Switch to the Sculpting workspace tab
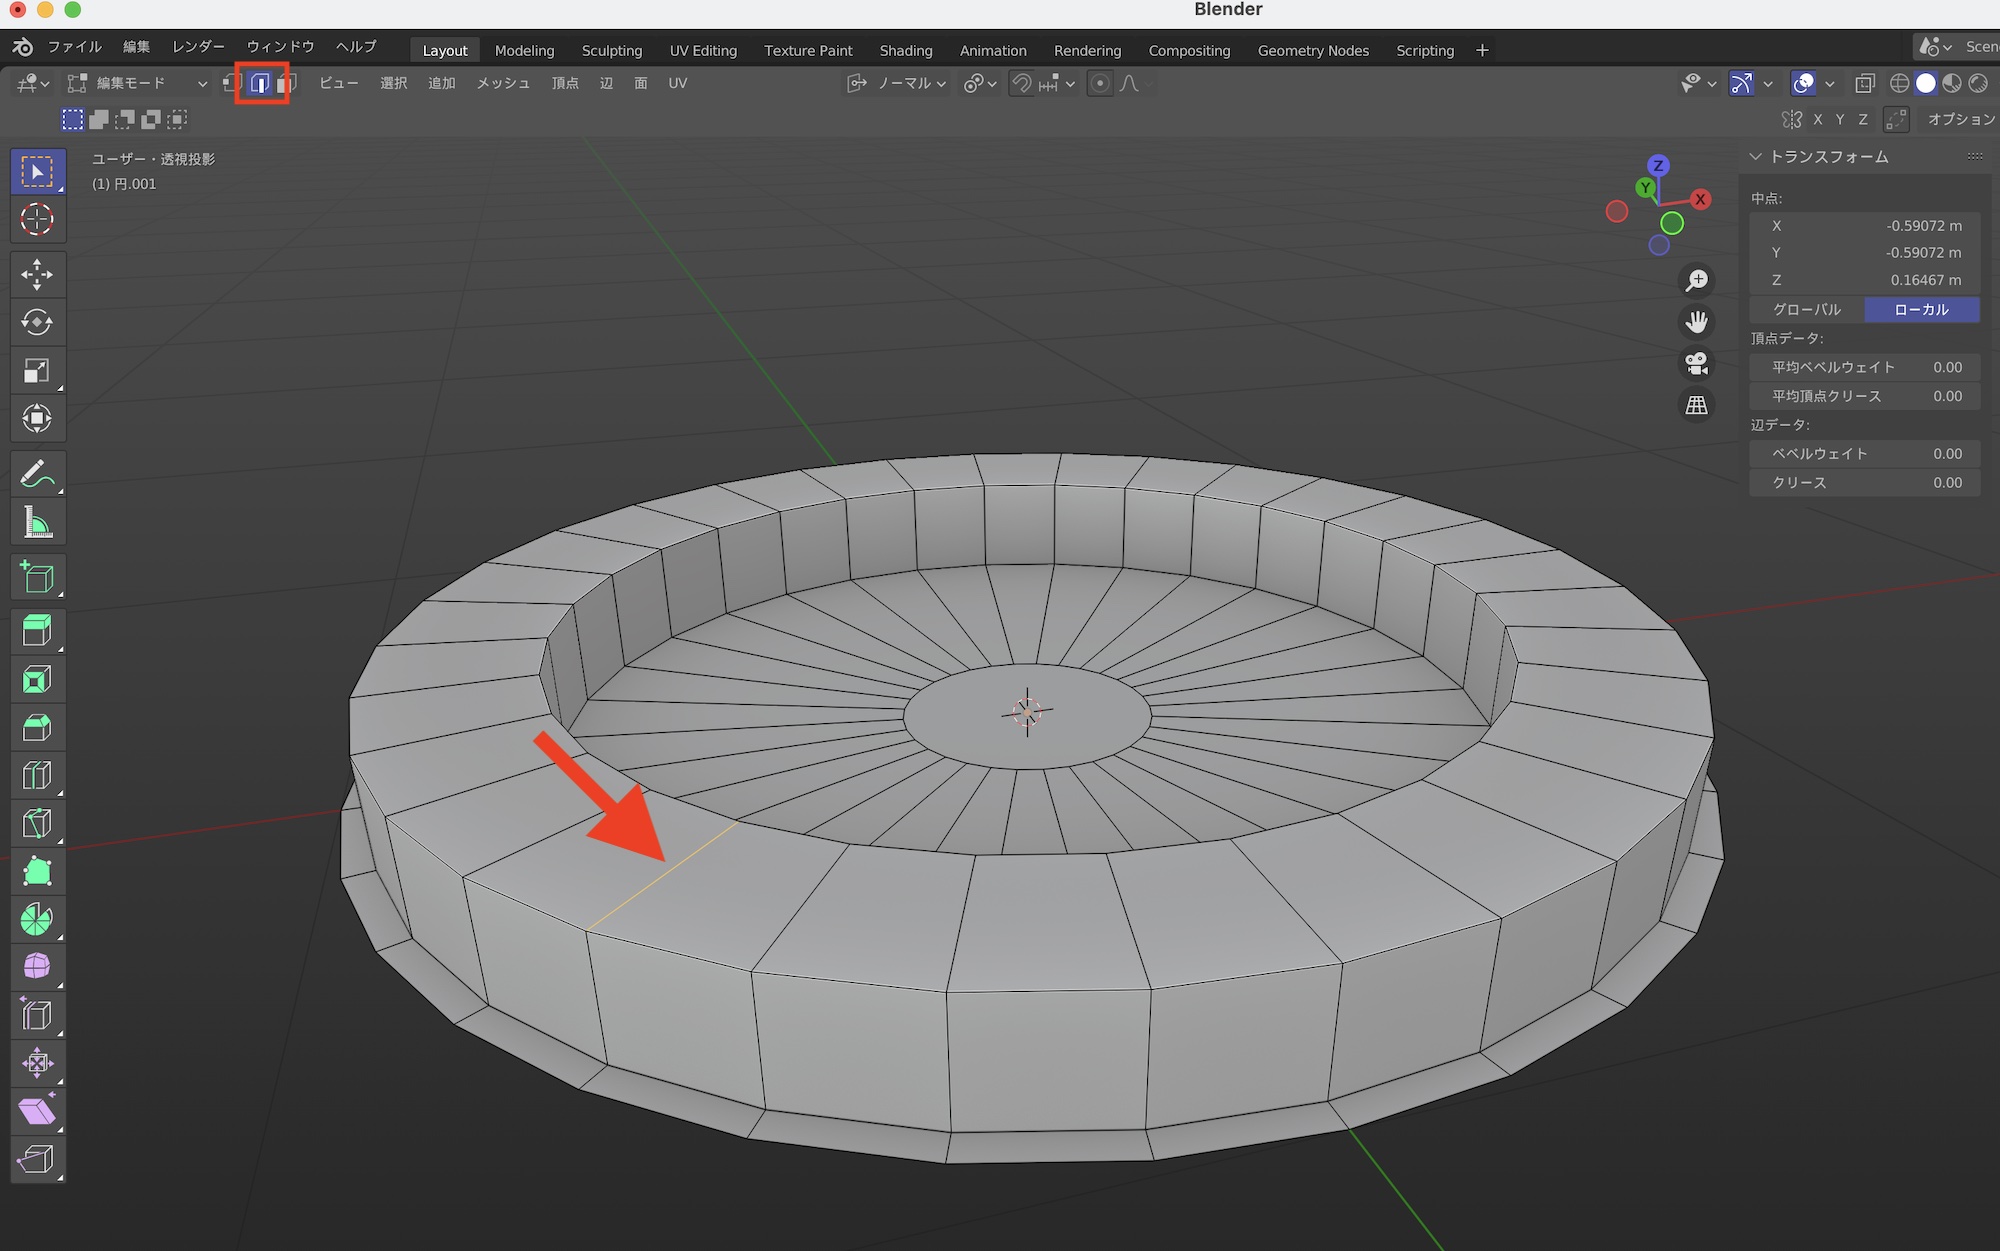 click(x=611, y=50)
